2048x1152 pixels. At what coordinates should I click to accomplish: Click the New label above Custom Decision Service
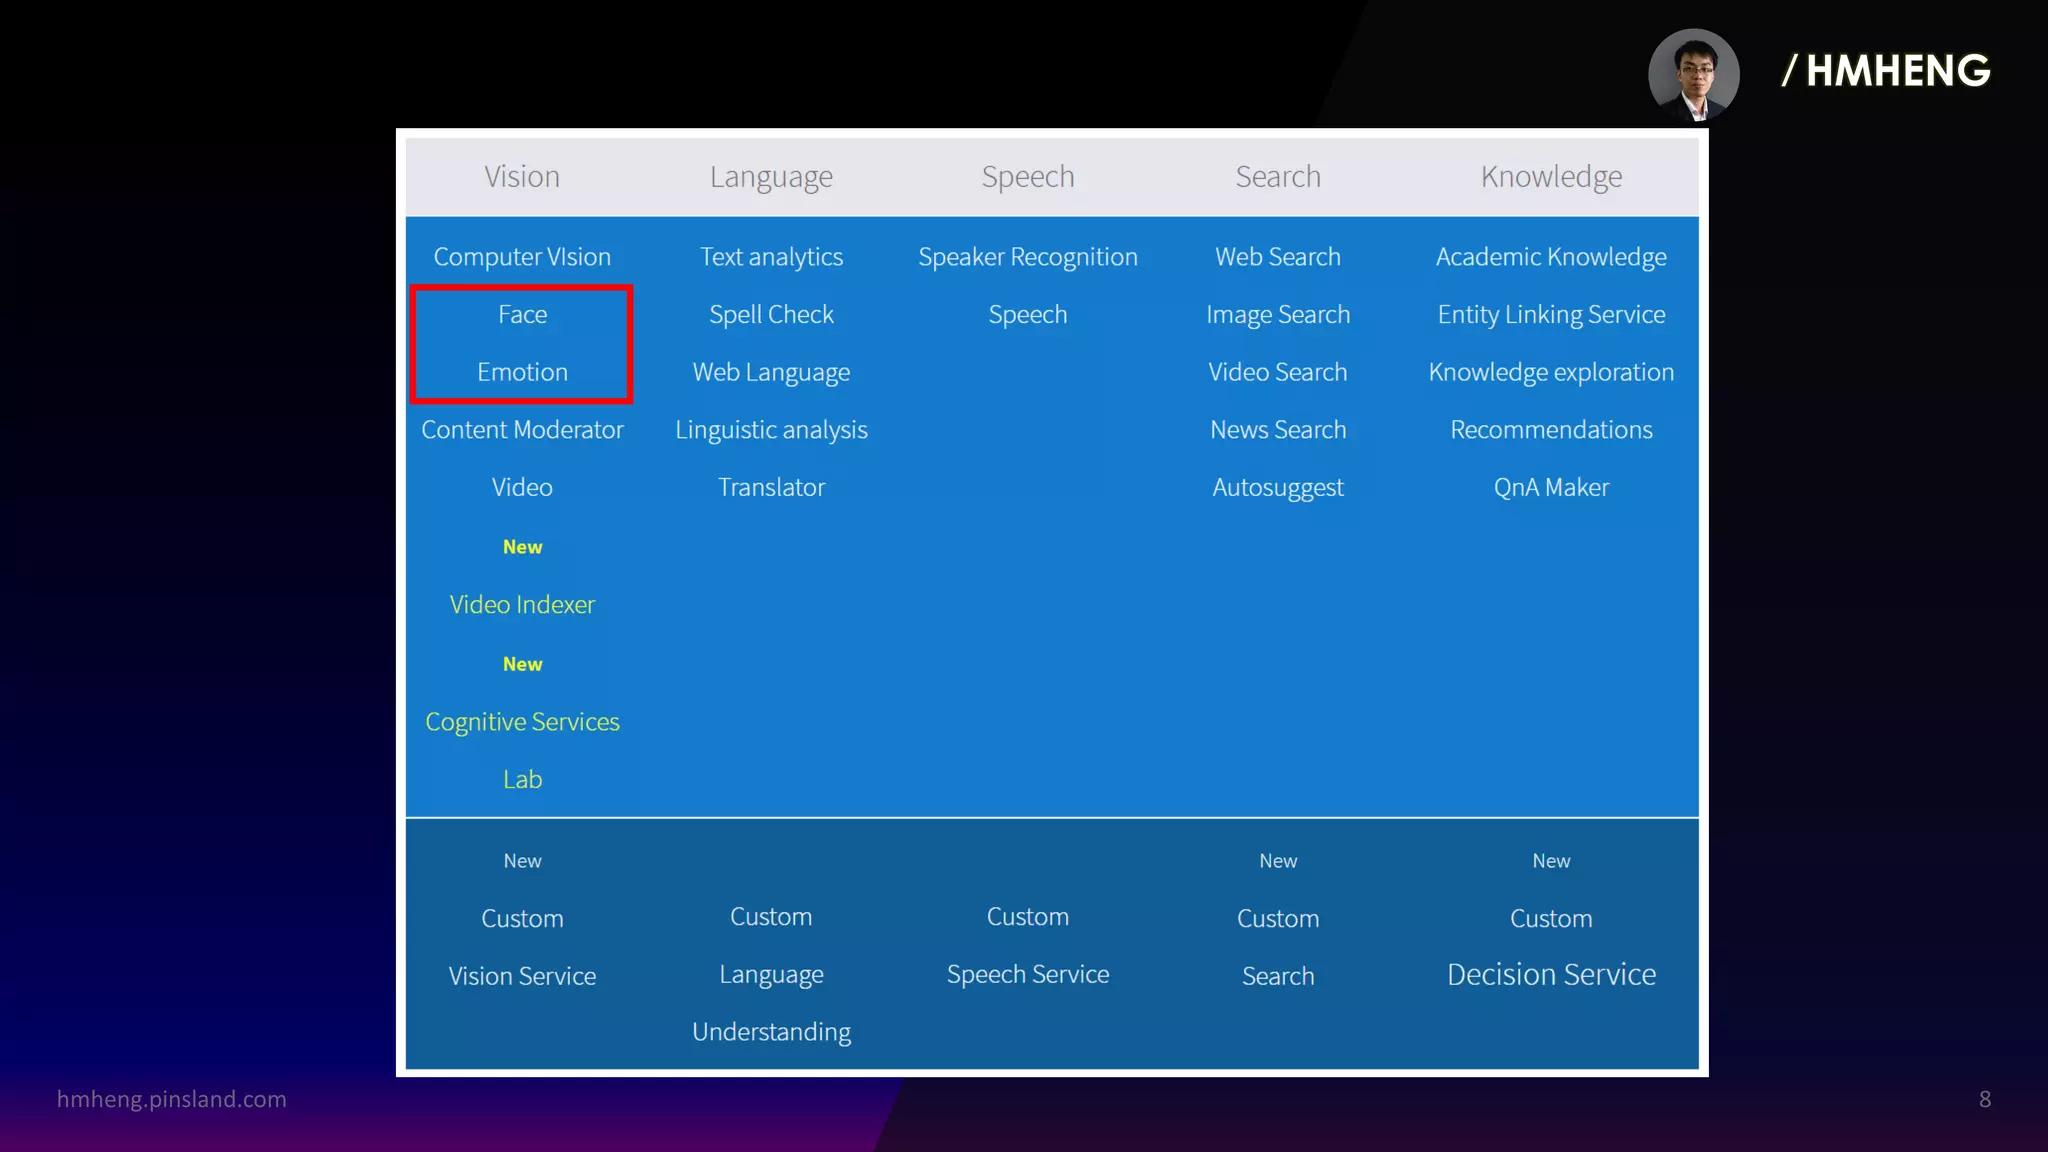pos(1551,861)
